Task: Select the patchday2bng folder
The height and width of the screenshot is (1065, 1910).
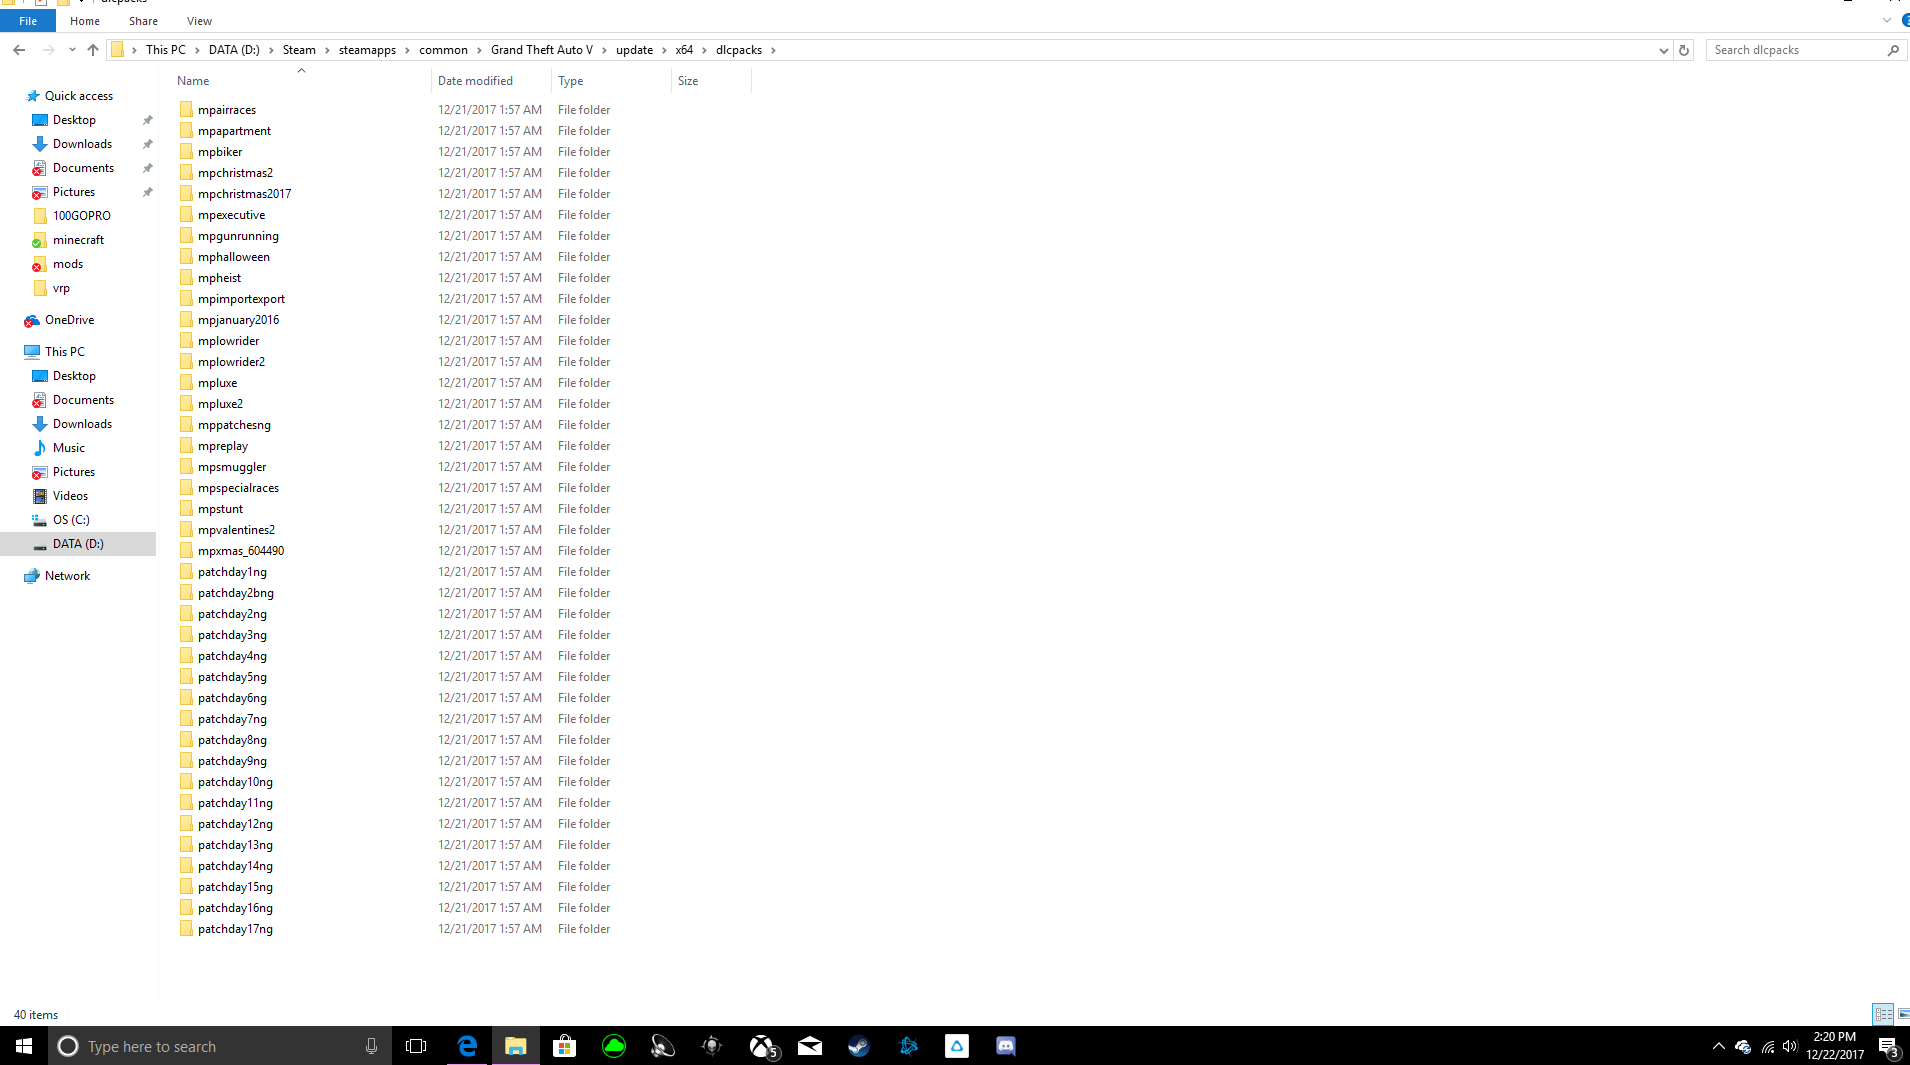Action: tap(235, 593)
